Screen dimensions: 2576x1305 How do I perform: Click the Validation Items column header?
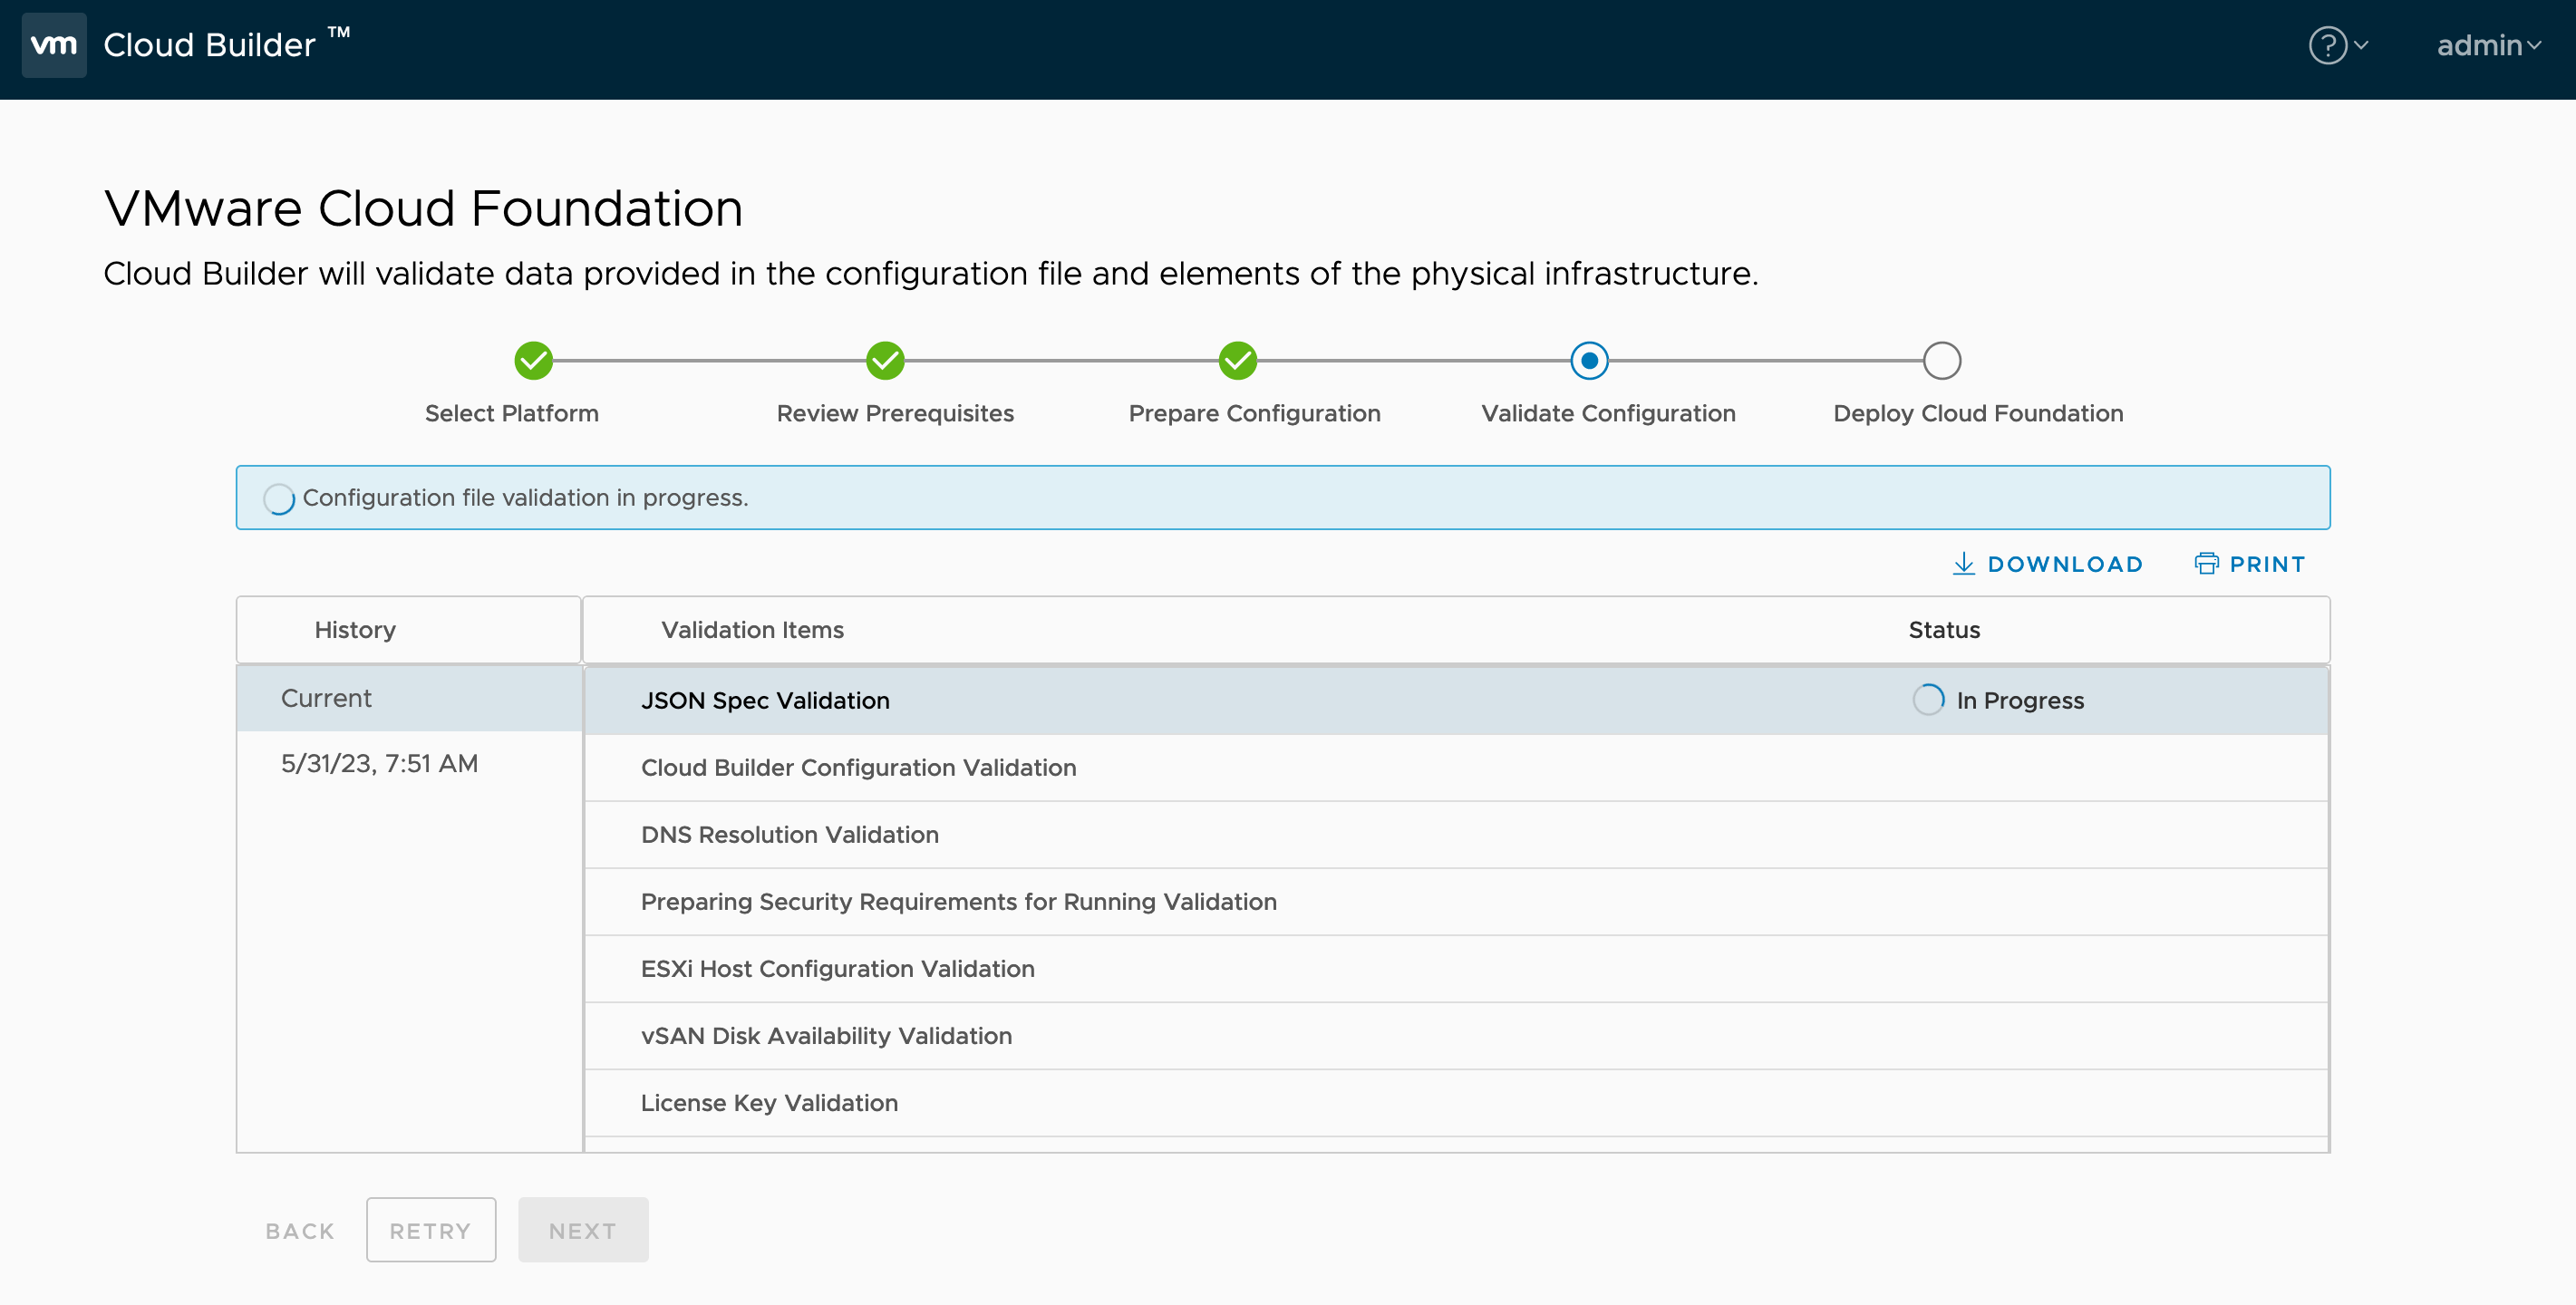click(x=752, y=630)
